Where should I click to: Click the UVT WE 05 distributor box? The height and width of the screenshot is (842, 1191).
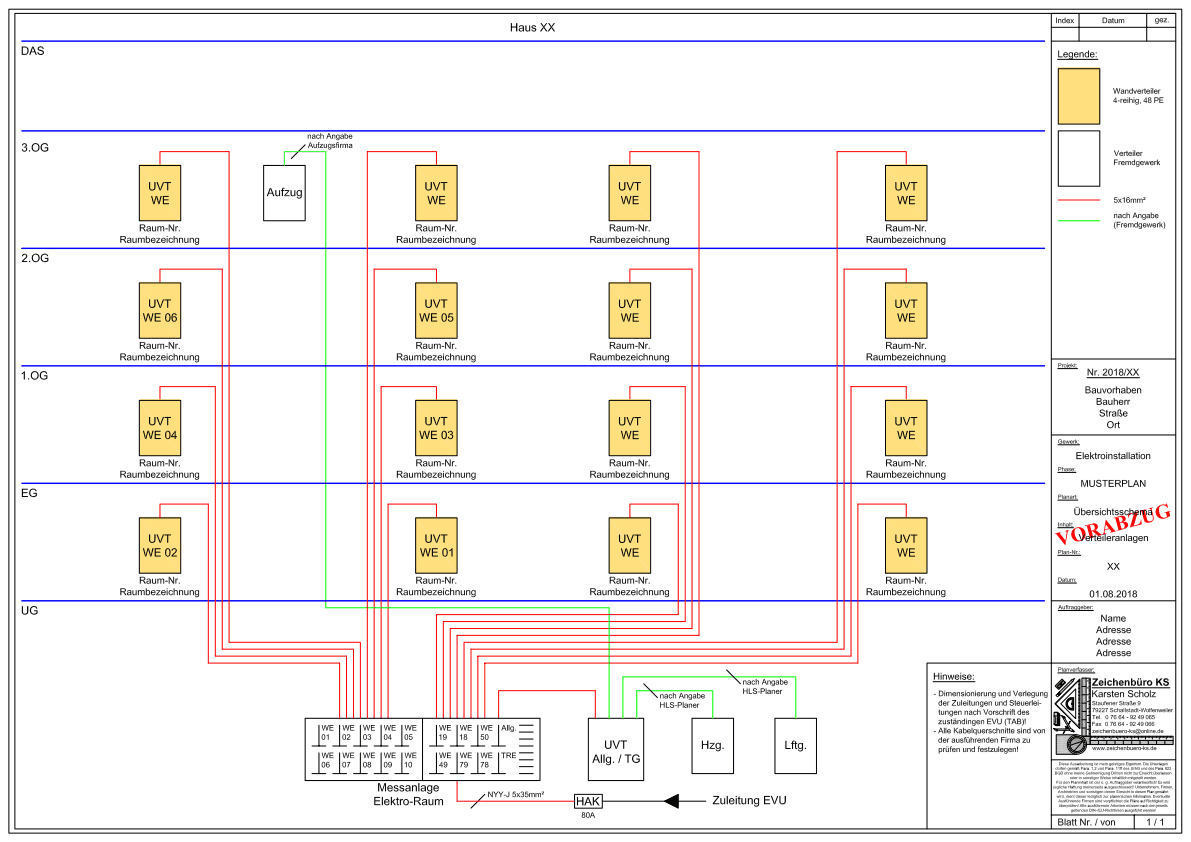[x=436, y=310]
